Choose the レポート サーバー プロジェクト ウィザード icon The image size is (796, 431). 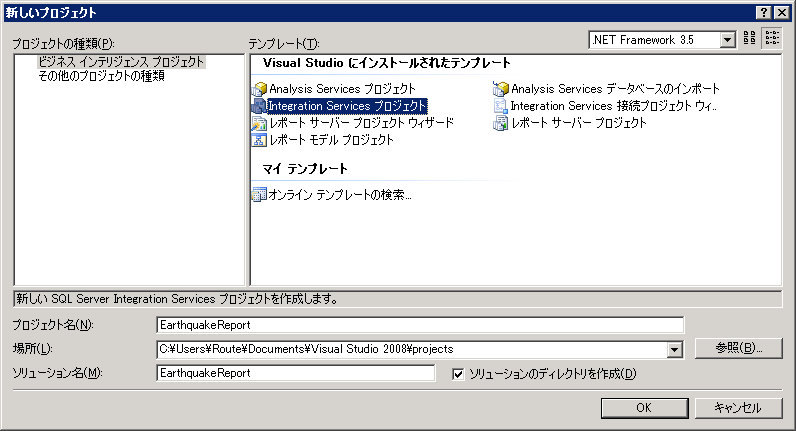(x=259, y=123)
